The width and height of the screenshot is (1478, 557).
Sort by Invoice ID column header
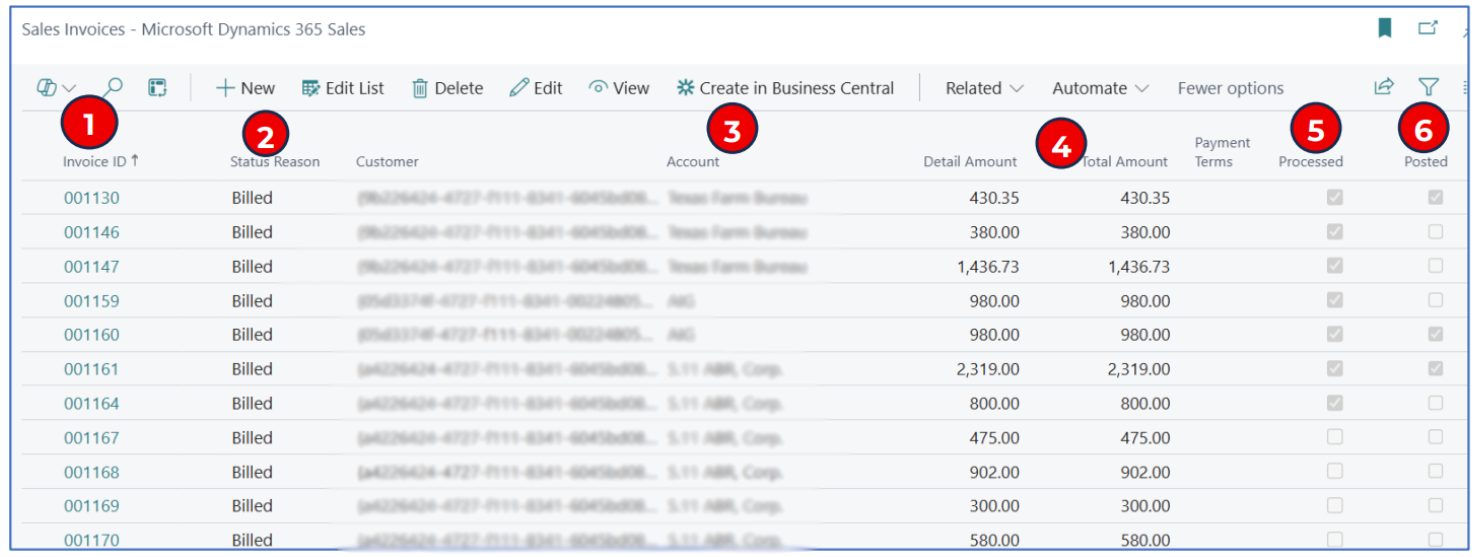[x=100, y=161]
